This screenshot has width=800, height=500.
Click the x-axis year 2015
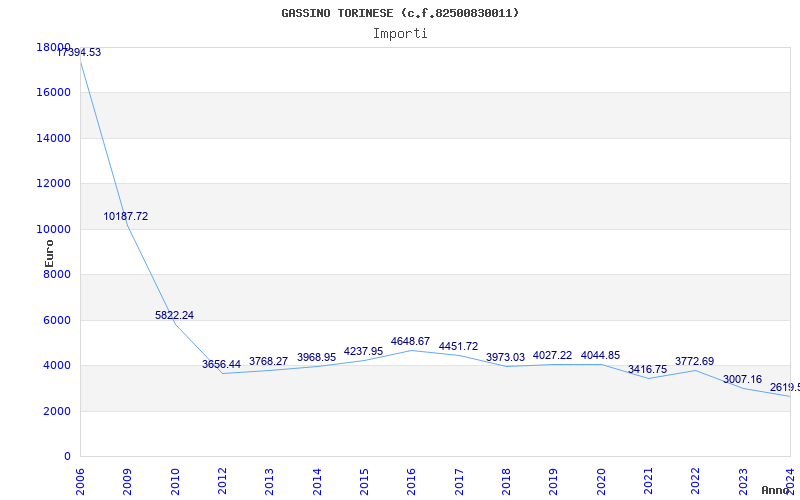click(364, 482)
